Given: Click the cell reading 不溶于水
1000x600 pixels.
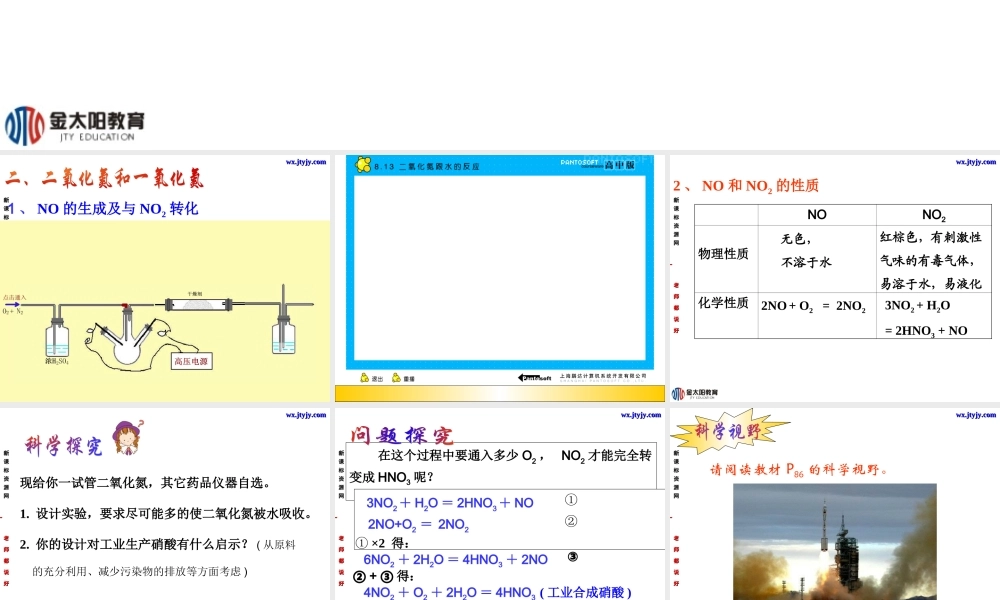Looking at the screenshot, I should pyautogui.click(x=807, y=262).
